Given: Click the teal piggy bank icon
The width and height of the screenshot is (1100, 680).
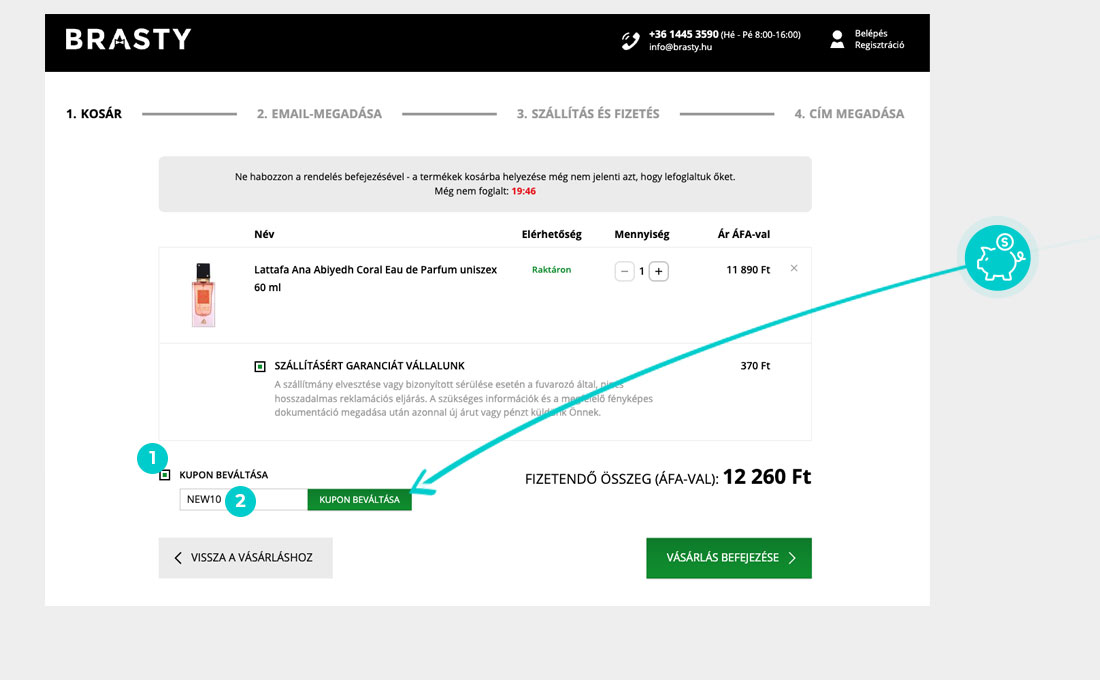Looking at the screenshot, I should tap(997, 257).
